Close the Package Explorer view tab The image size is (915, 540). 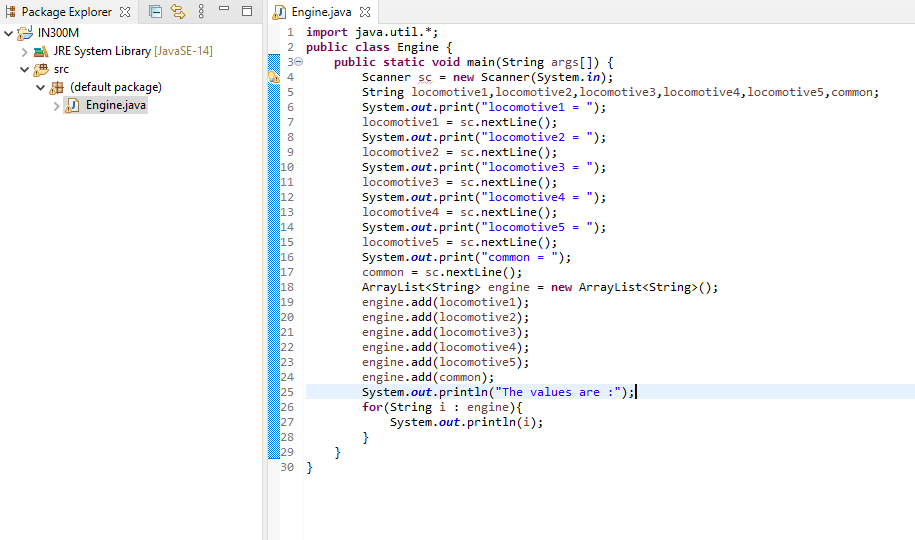click(x=125, y=12)
